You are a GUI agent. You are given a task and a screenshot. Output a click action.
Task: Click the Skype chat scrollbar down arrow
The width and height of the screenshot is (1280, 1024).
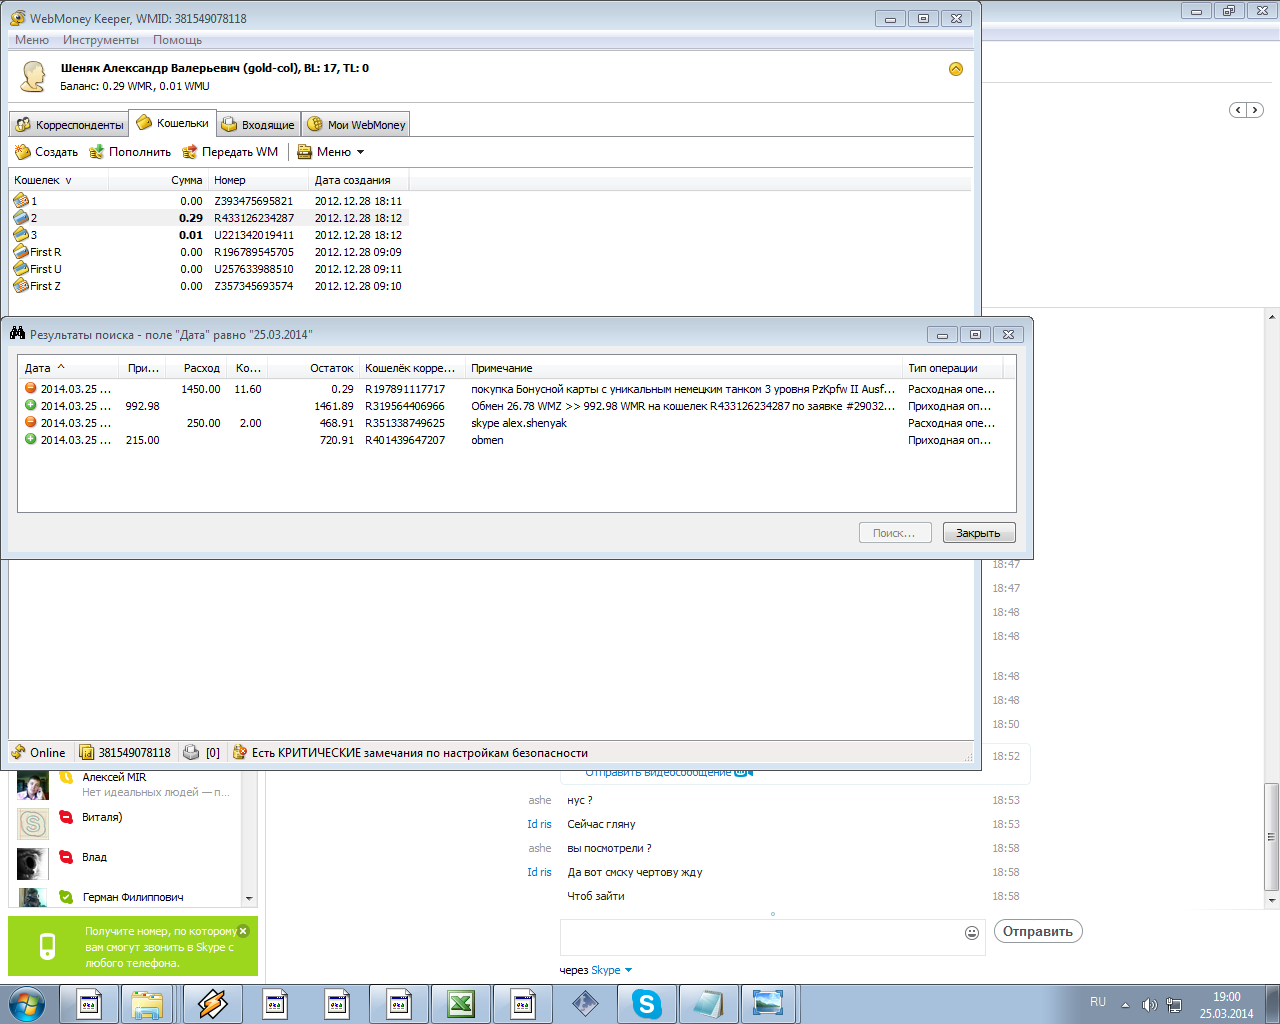1272,901
